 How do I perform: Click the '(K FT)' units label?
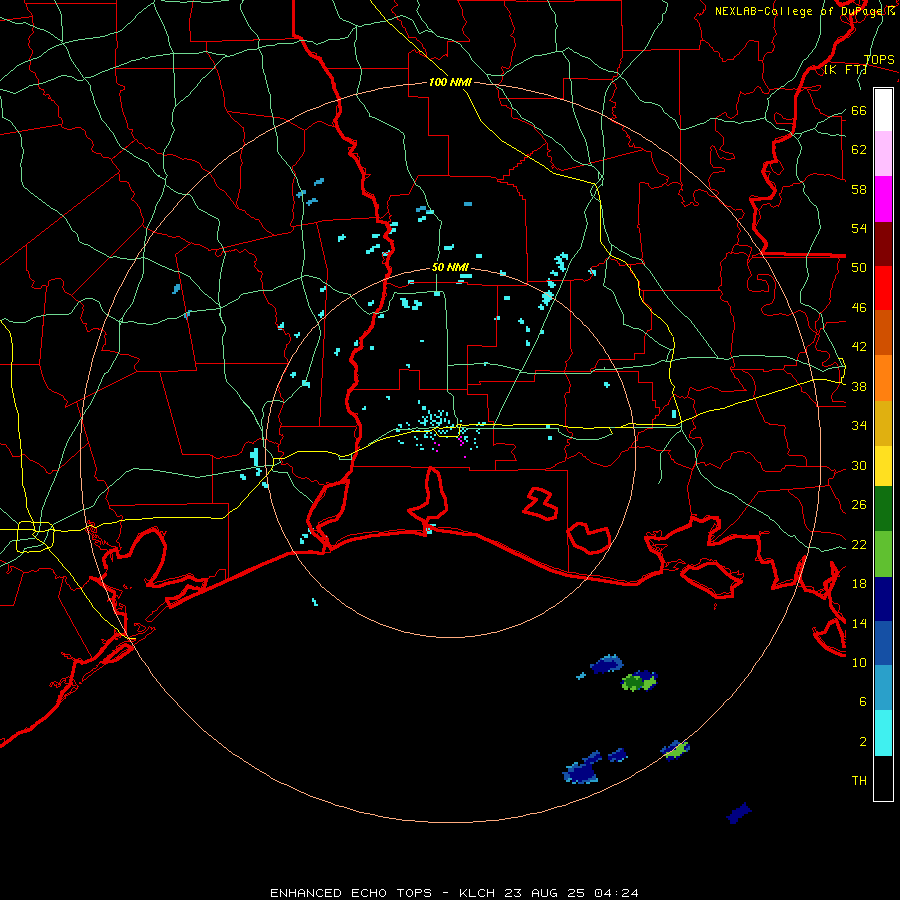[x=845, y=69]
